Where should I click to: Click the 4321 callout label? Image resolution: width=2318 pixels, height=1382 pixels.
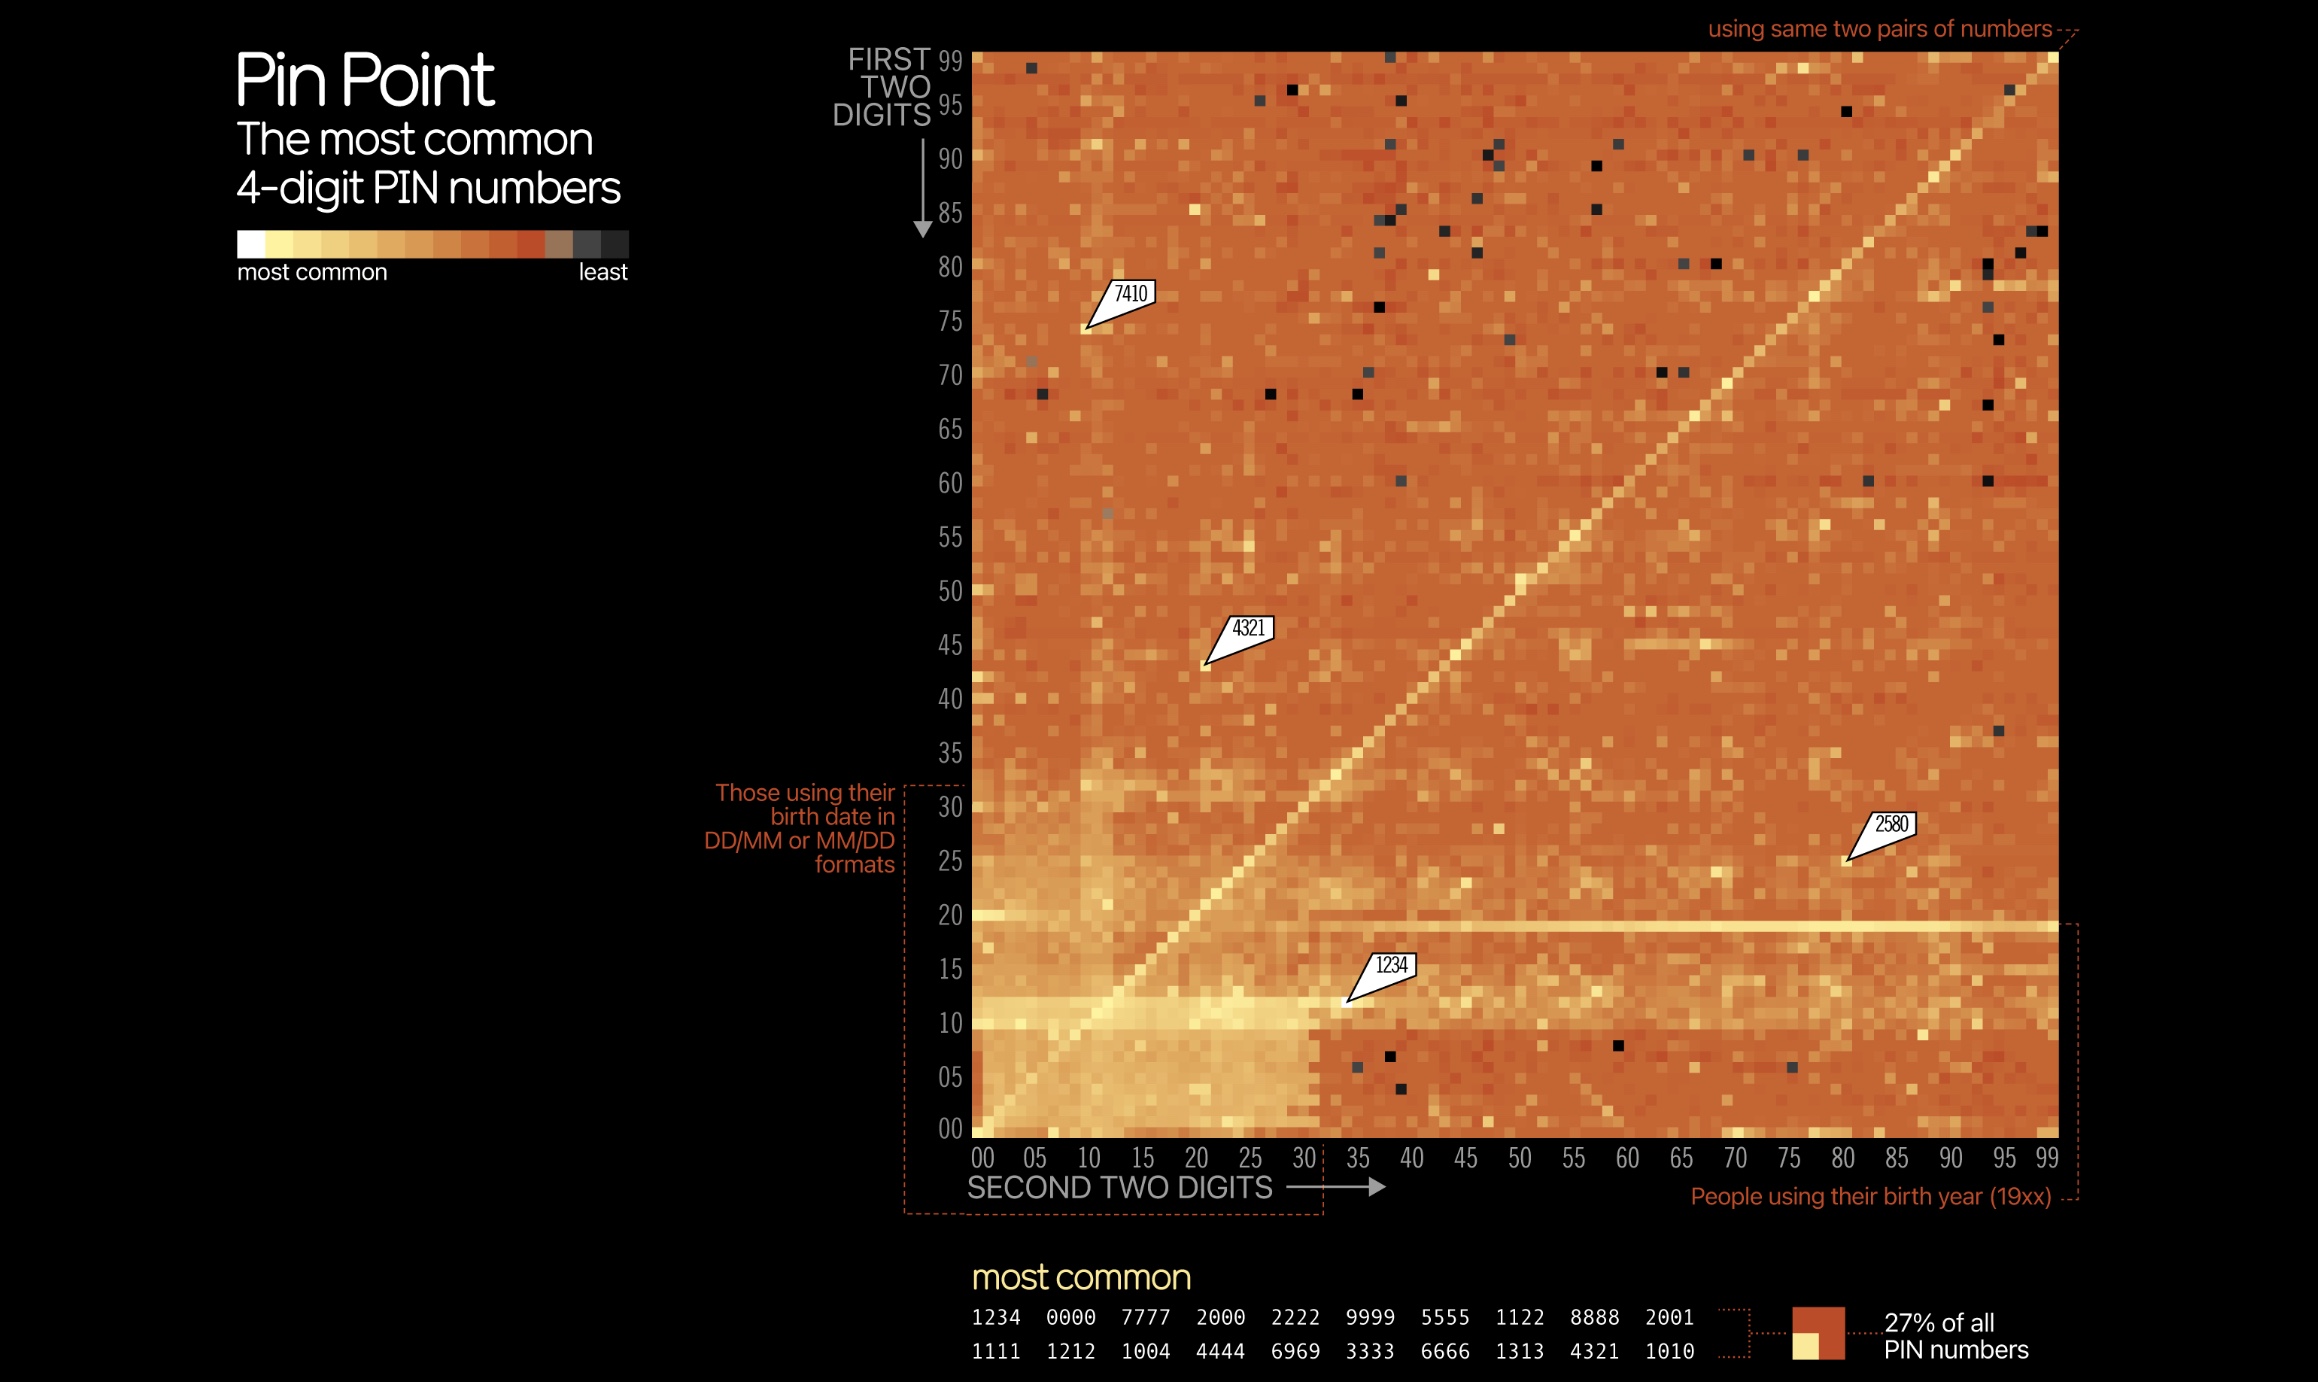(1248, 629)
